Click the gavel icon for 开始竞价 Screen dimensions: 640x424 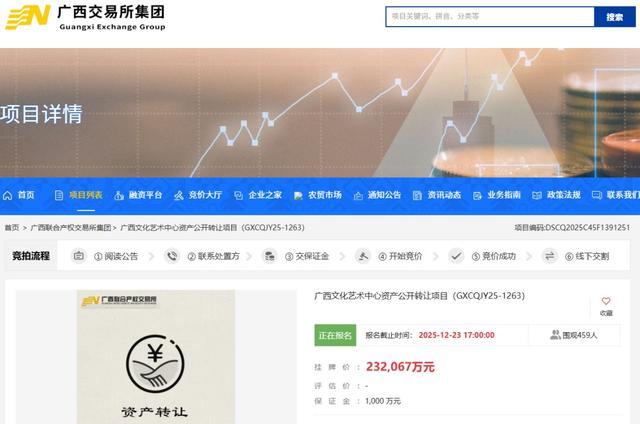tap(362, 256)
